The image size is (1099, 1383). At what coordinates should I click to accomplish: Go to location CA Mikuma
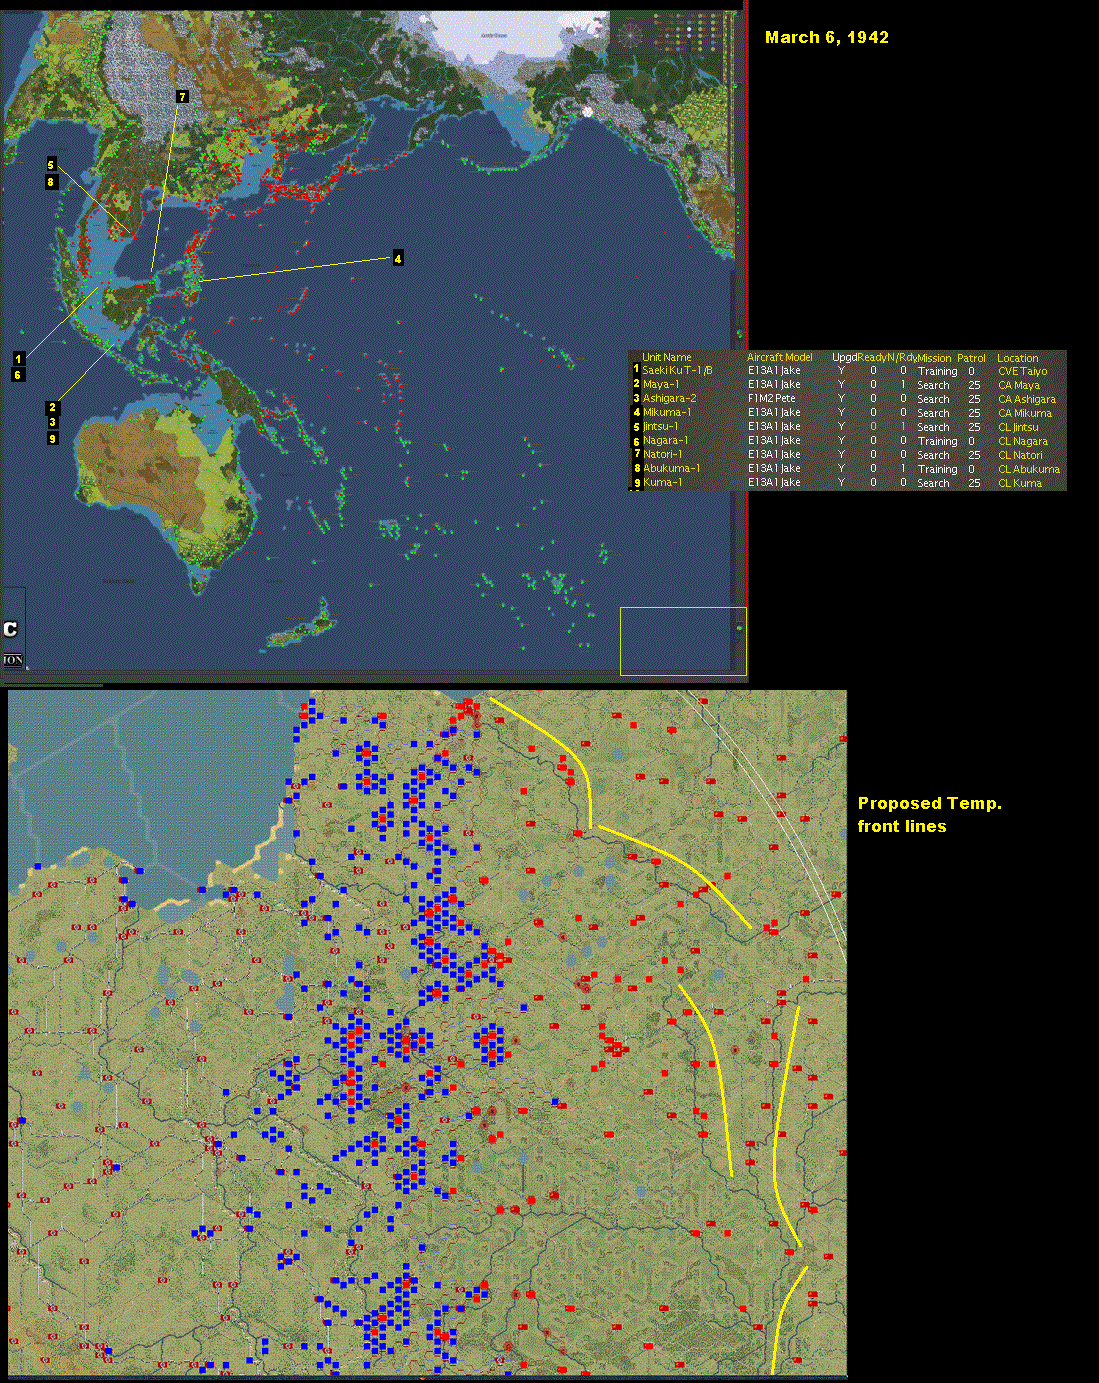point(1024,413)
